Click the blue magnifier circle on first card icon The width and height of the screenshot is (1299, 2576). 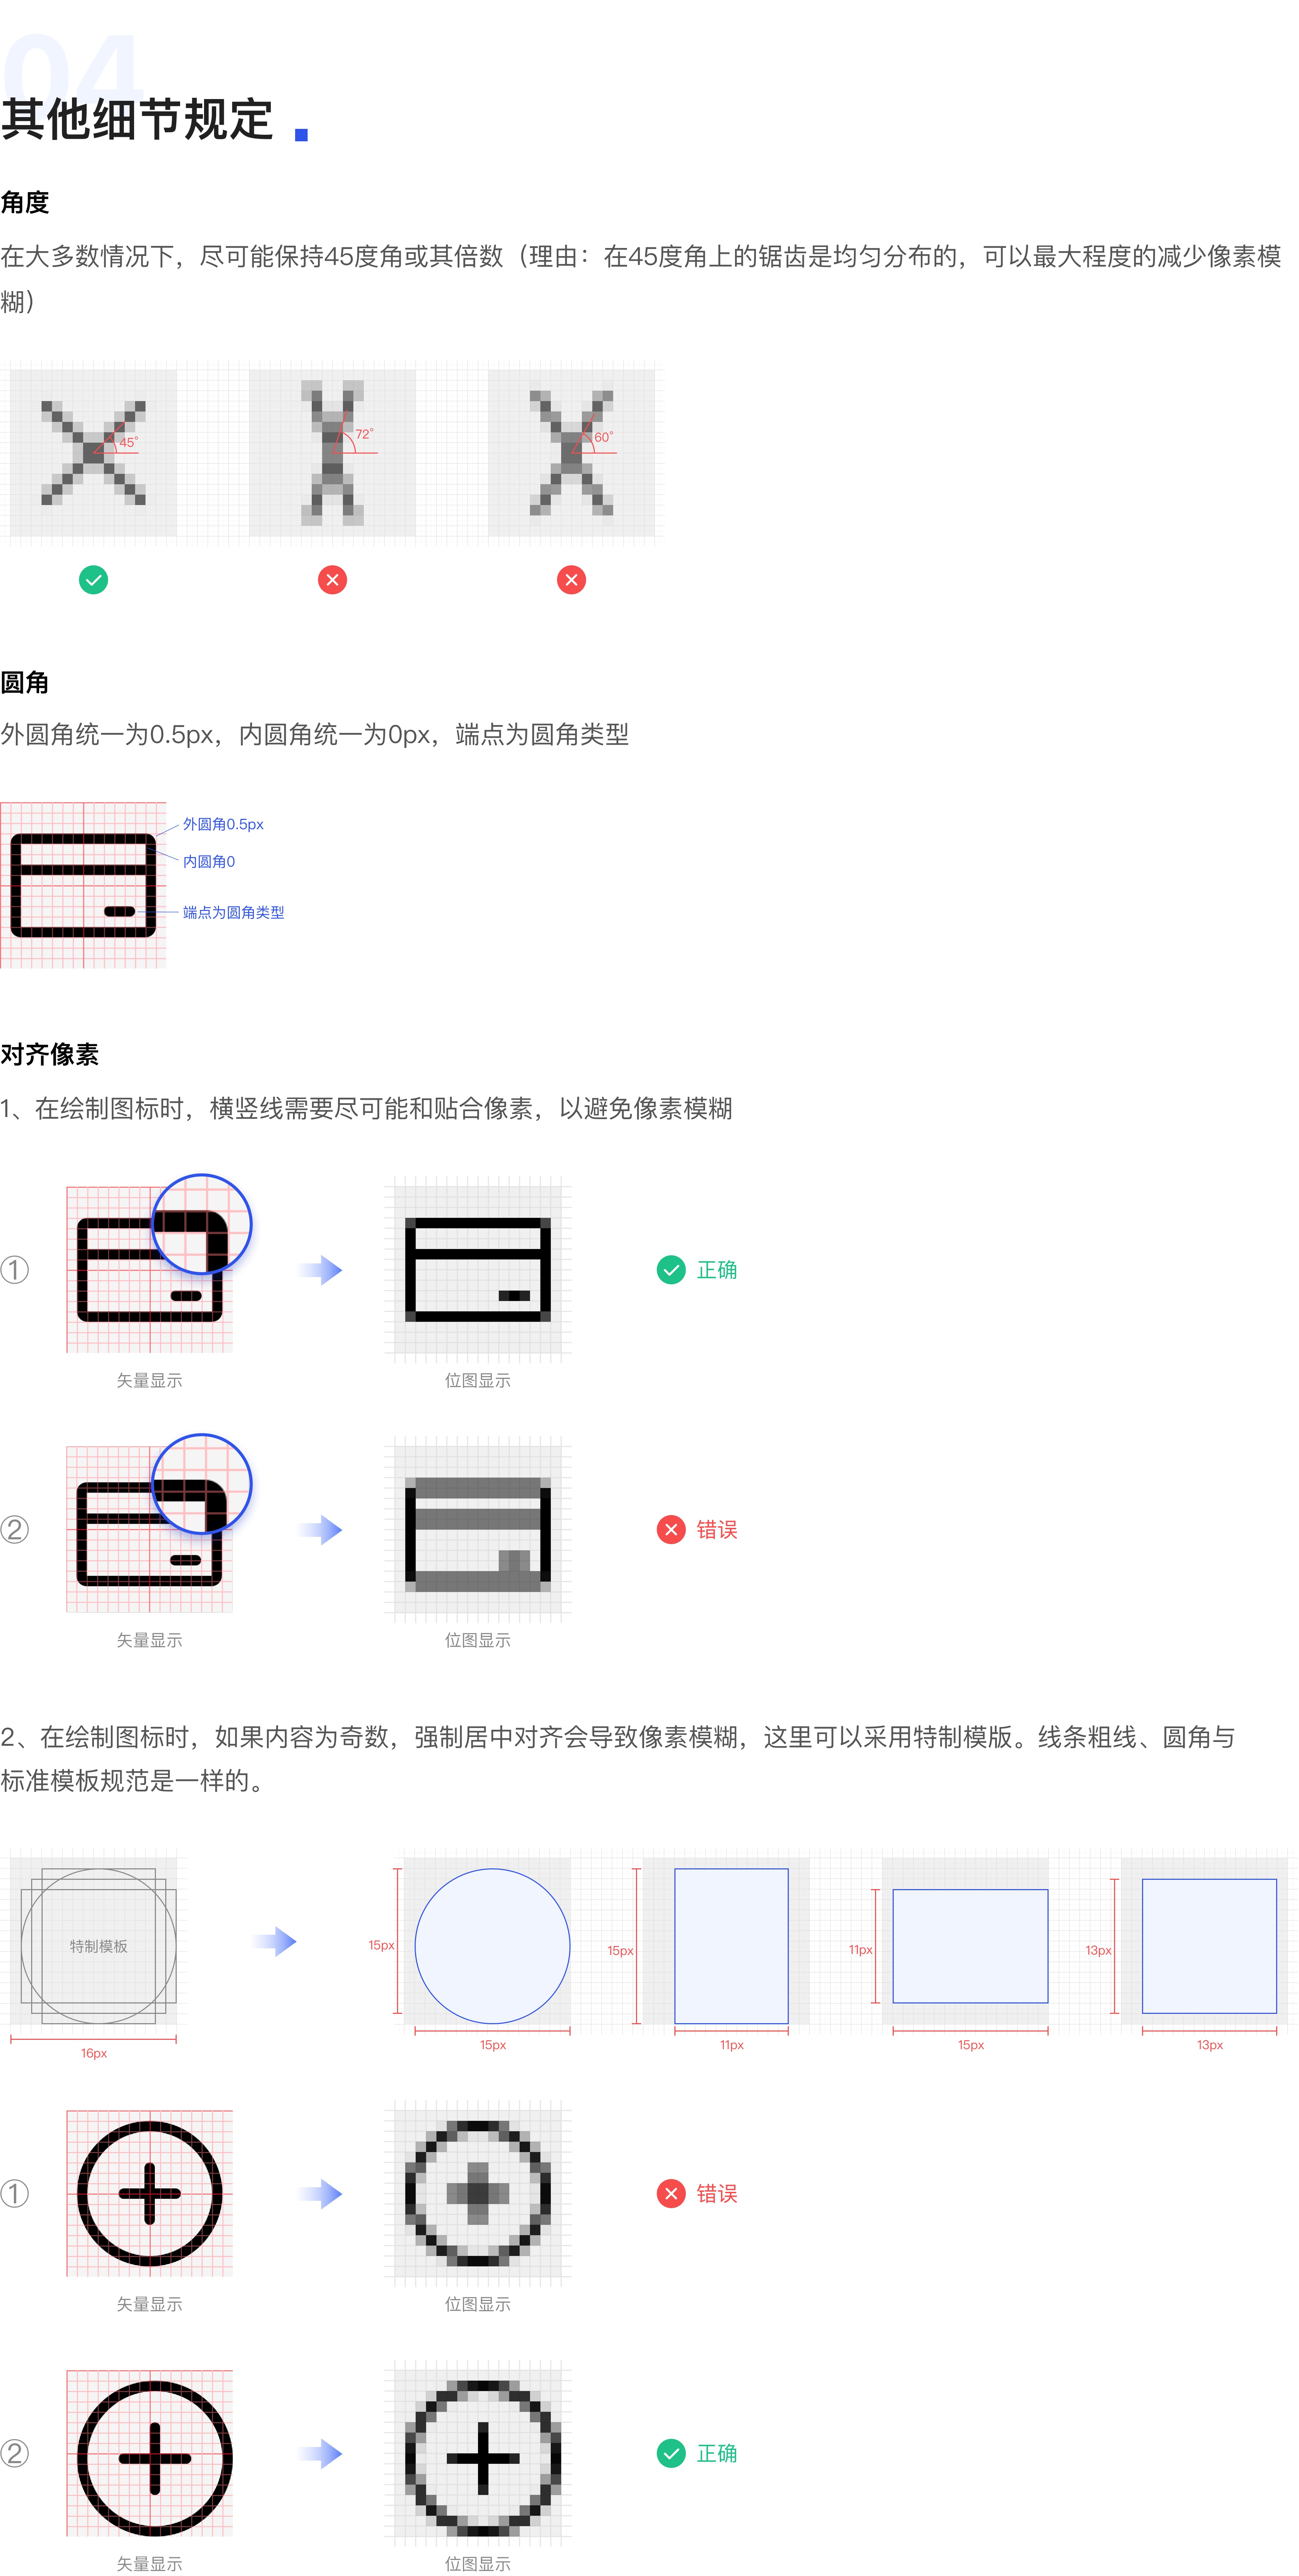coord(202,1224)
